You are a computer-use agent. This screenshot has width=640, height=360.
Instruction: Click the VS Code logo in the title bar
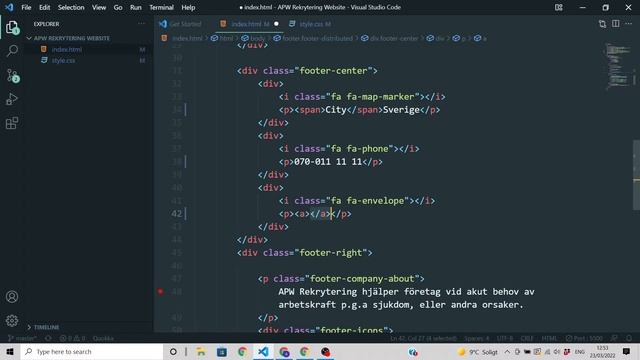(9, 7)
